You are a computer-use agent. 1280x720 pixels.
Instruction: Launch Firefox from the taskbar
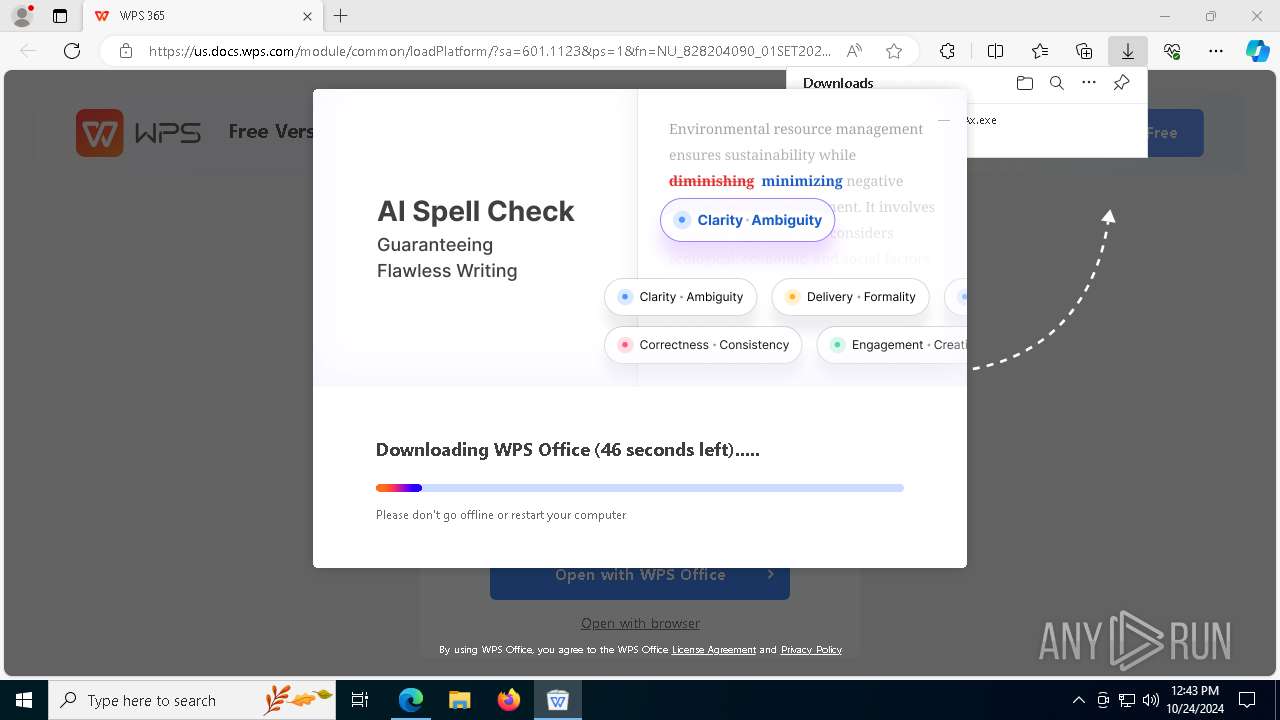pos(508,700)
